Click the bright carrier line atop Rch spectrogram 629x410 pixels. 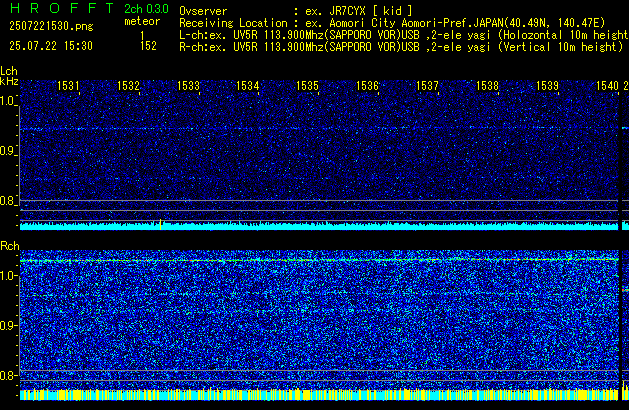pos(319,260)
